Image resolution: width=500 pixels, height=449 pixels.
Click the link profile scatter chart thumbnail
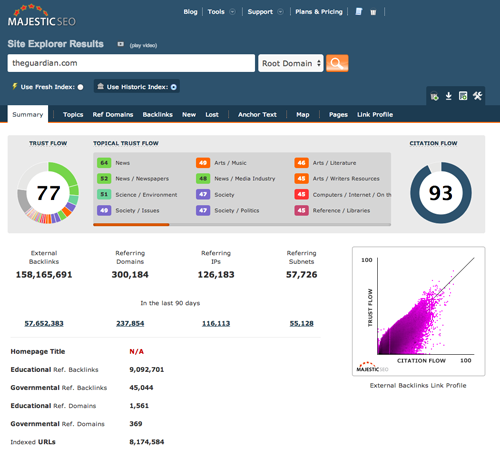click(x=419, y=311)
